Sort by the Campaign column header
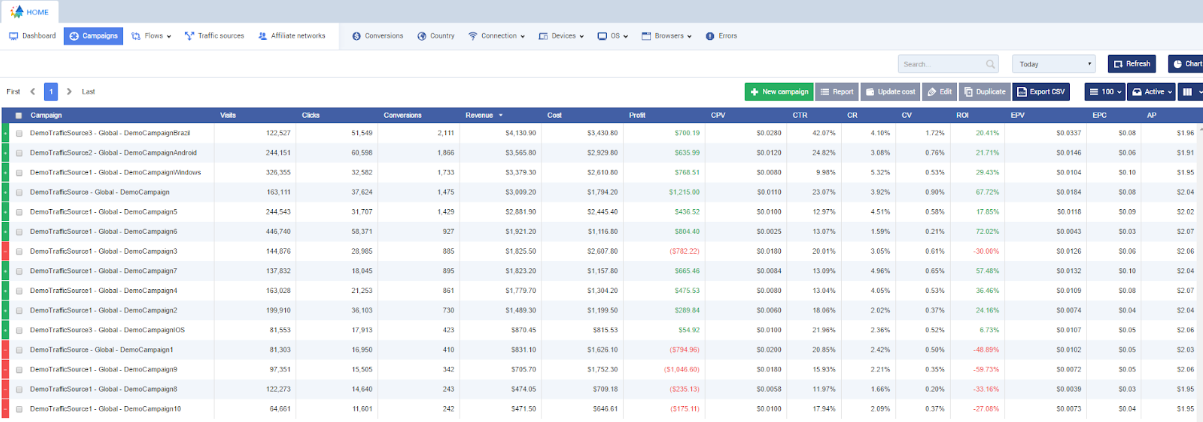The height and width of the screenshot is (422, 1203). (46, 116)
